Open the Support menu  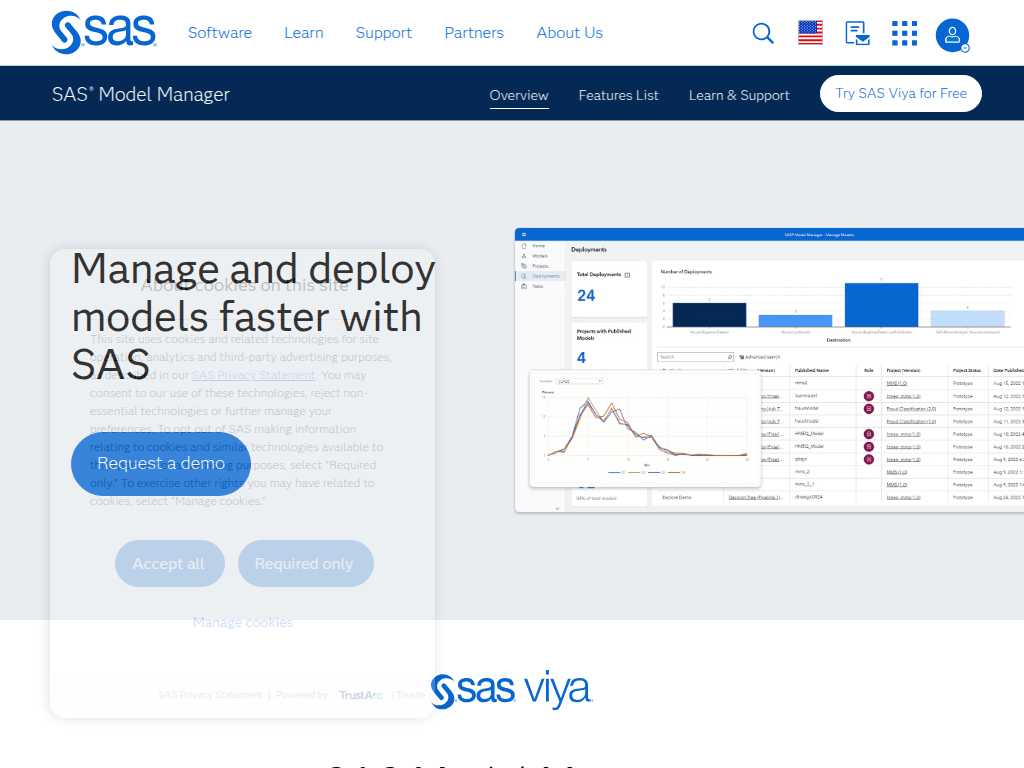click(383, 33)
